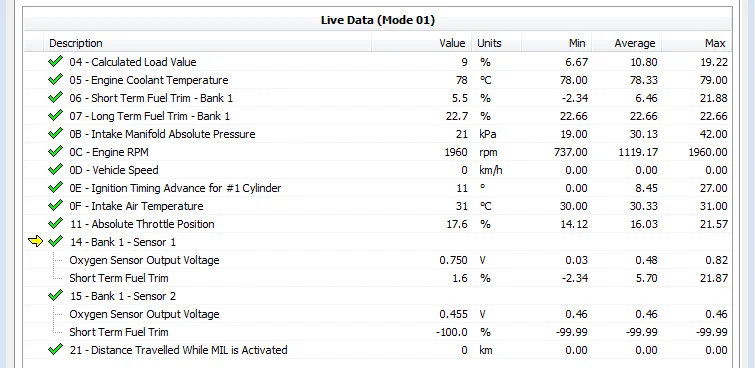Screen dimensions: 755x368
Task: Click checkmark for Intake Air Temperature
Action: (x=55, y=206)
